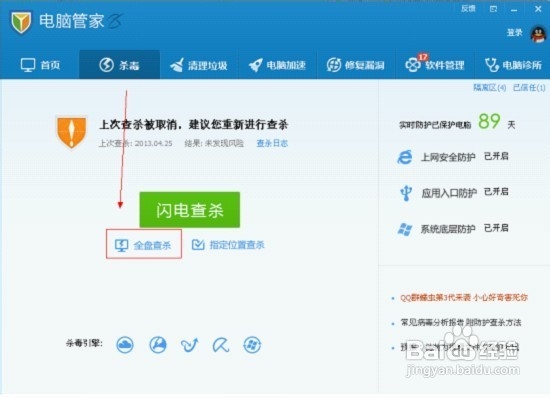Viewport: 550px width, 398px height.
Task: Click the 指定位置查杀 checkbox icon
Action: (198, 244)
